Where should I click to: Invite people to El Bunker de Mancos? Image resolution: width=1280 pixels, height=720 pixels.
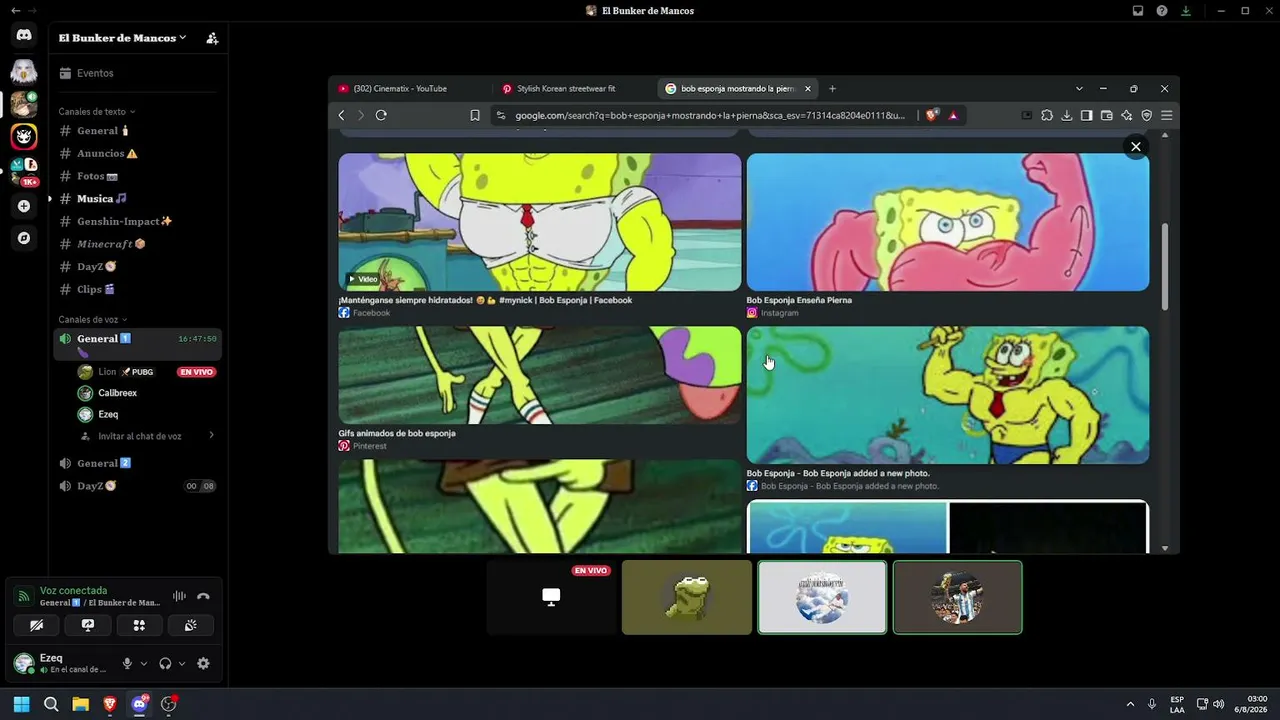coord(212,38)
